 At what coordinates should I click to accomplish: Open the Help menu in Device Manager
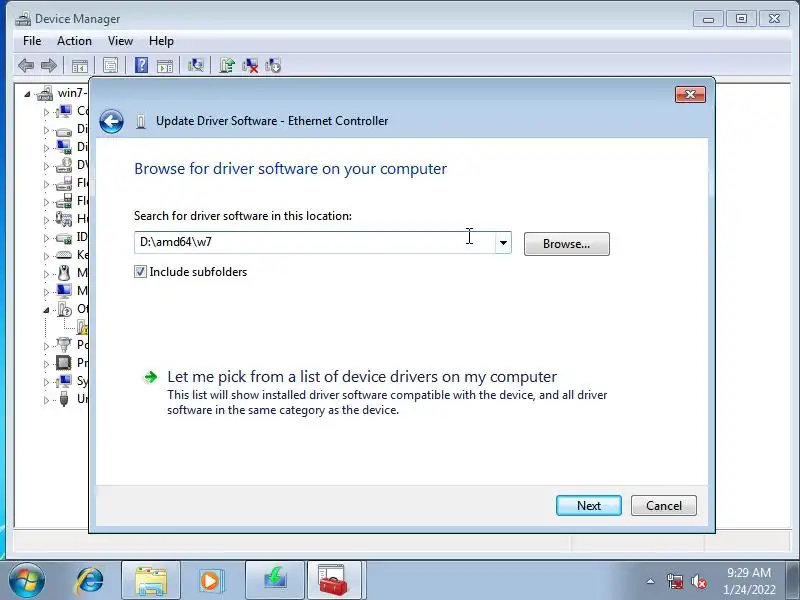click(x=161, y=41)
